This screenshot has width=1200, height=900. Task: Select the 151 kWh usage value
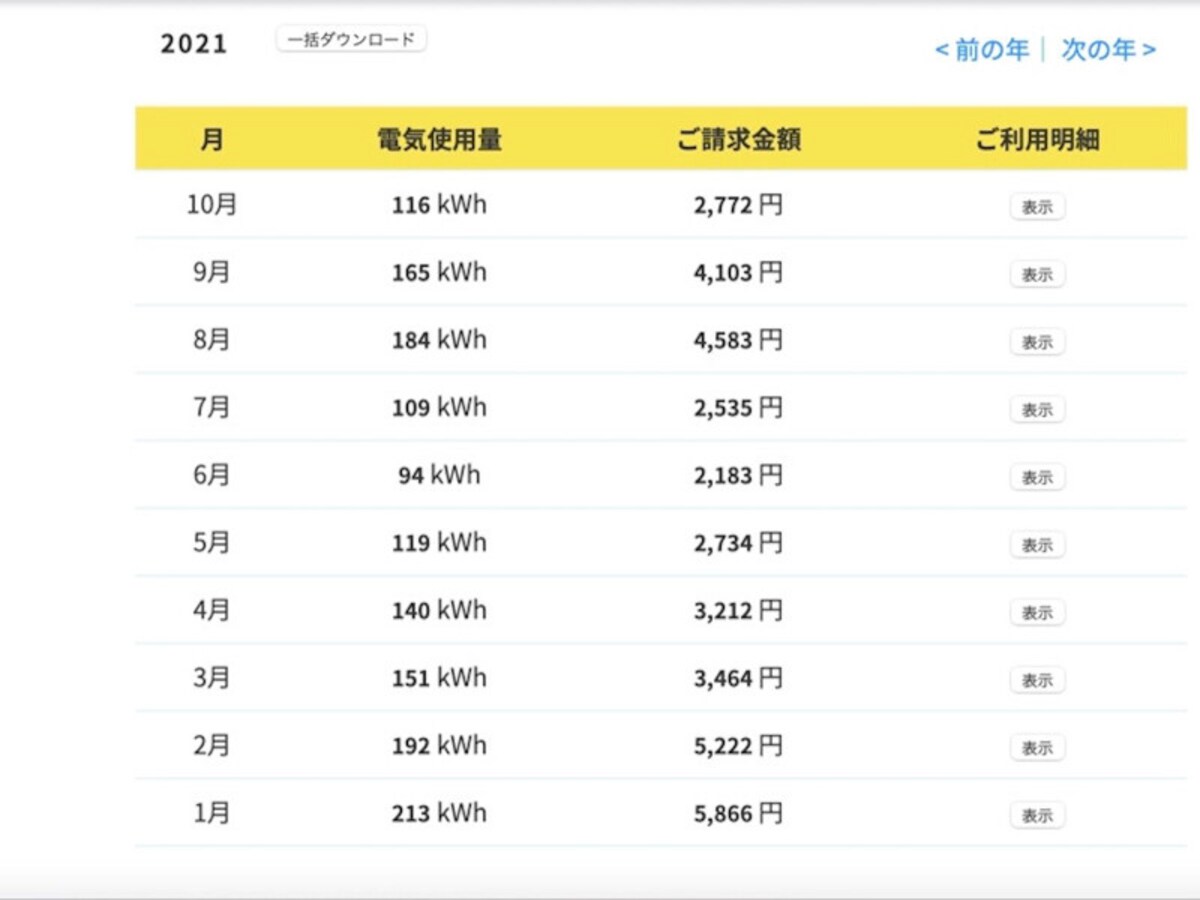click(439, 678)
